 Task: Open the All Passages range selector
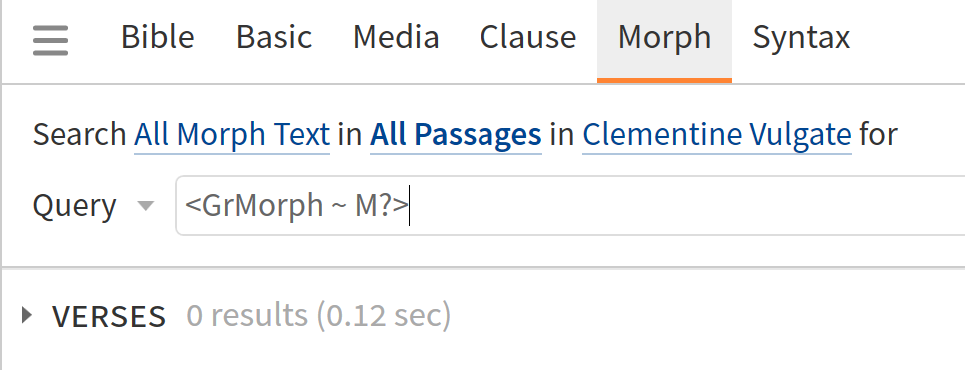click(x=455, y=134)
